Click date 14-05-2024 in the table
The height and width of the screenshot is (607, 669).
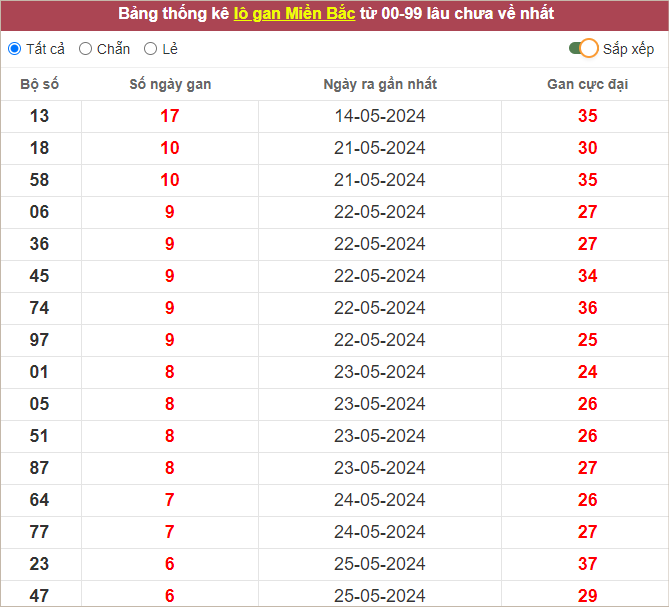coord(380,116)
